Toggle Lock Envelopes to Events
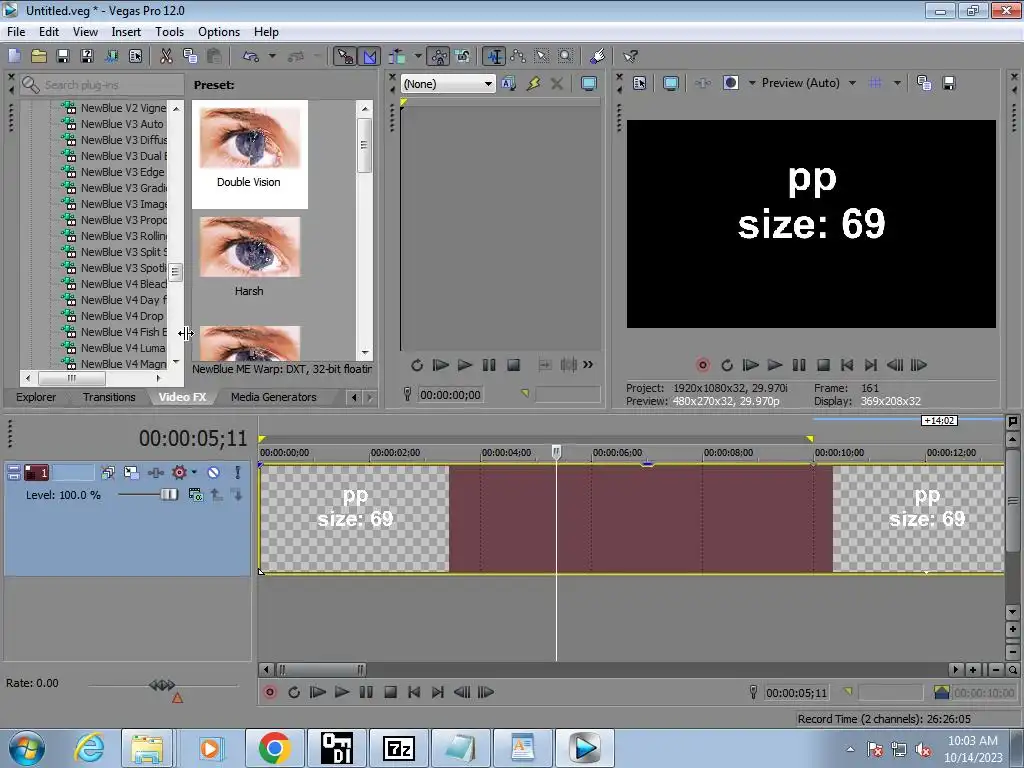 tap(439, 56)
